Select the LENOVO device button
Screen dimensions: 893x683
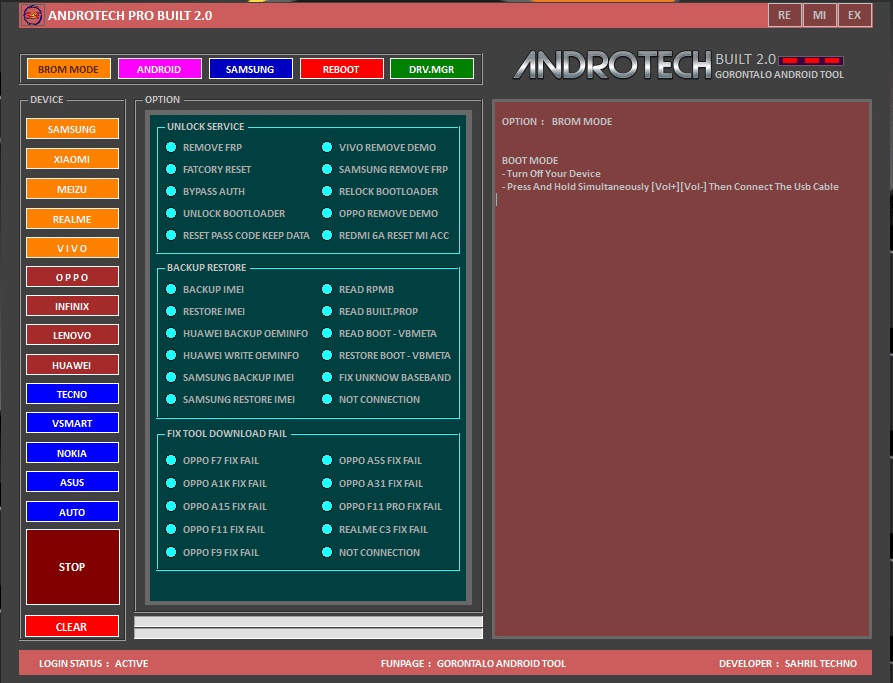72,335
